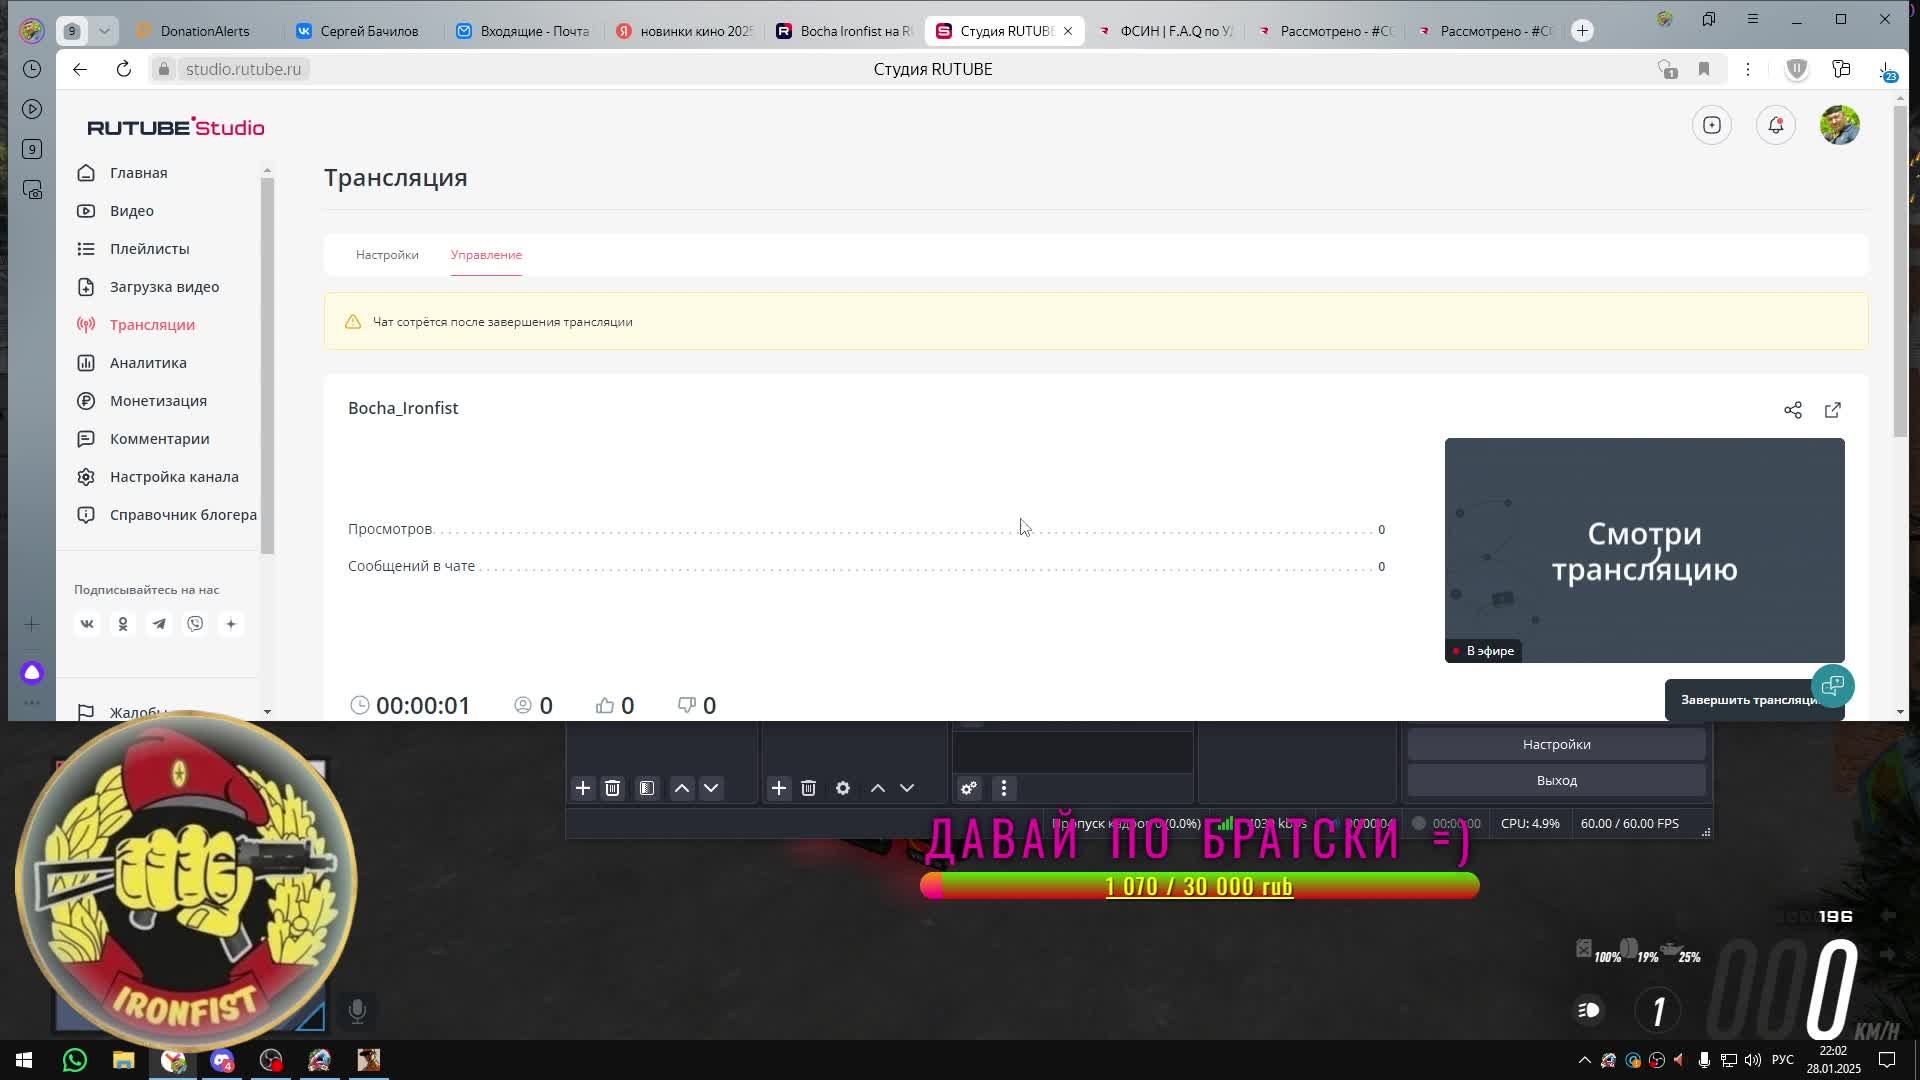
Task: Toggle microphone mute icon on overlay
Action: coord(357,1010)
